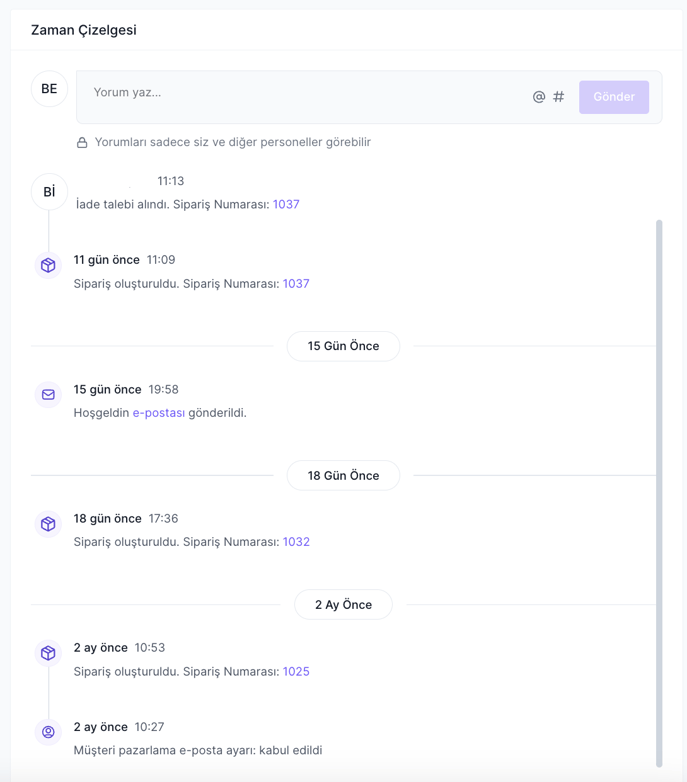Click the 15 Gün Önce date marker
Viewport: 687px width, 782px height.
(344, 346)
